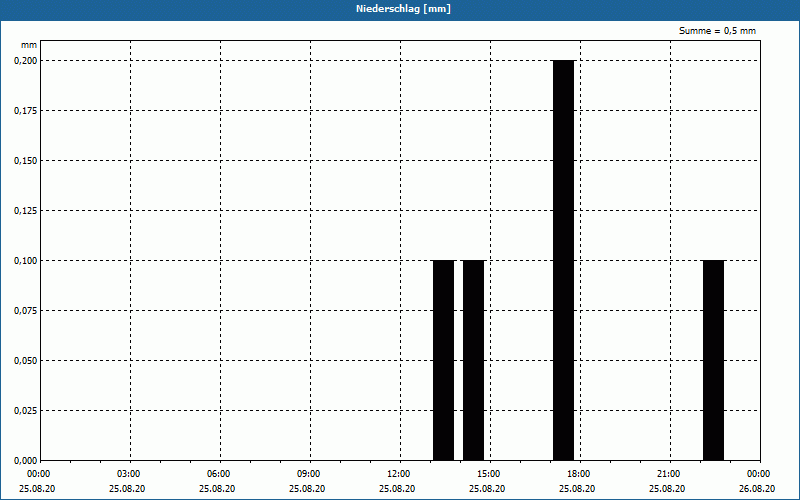This screenshot has width=800, height=500.
Task: Click the mm unit label above the y-axis
Action: (29, 45)
